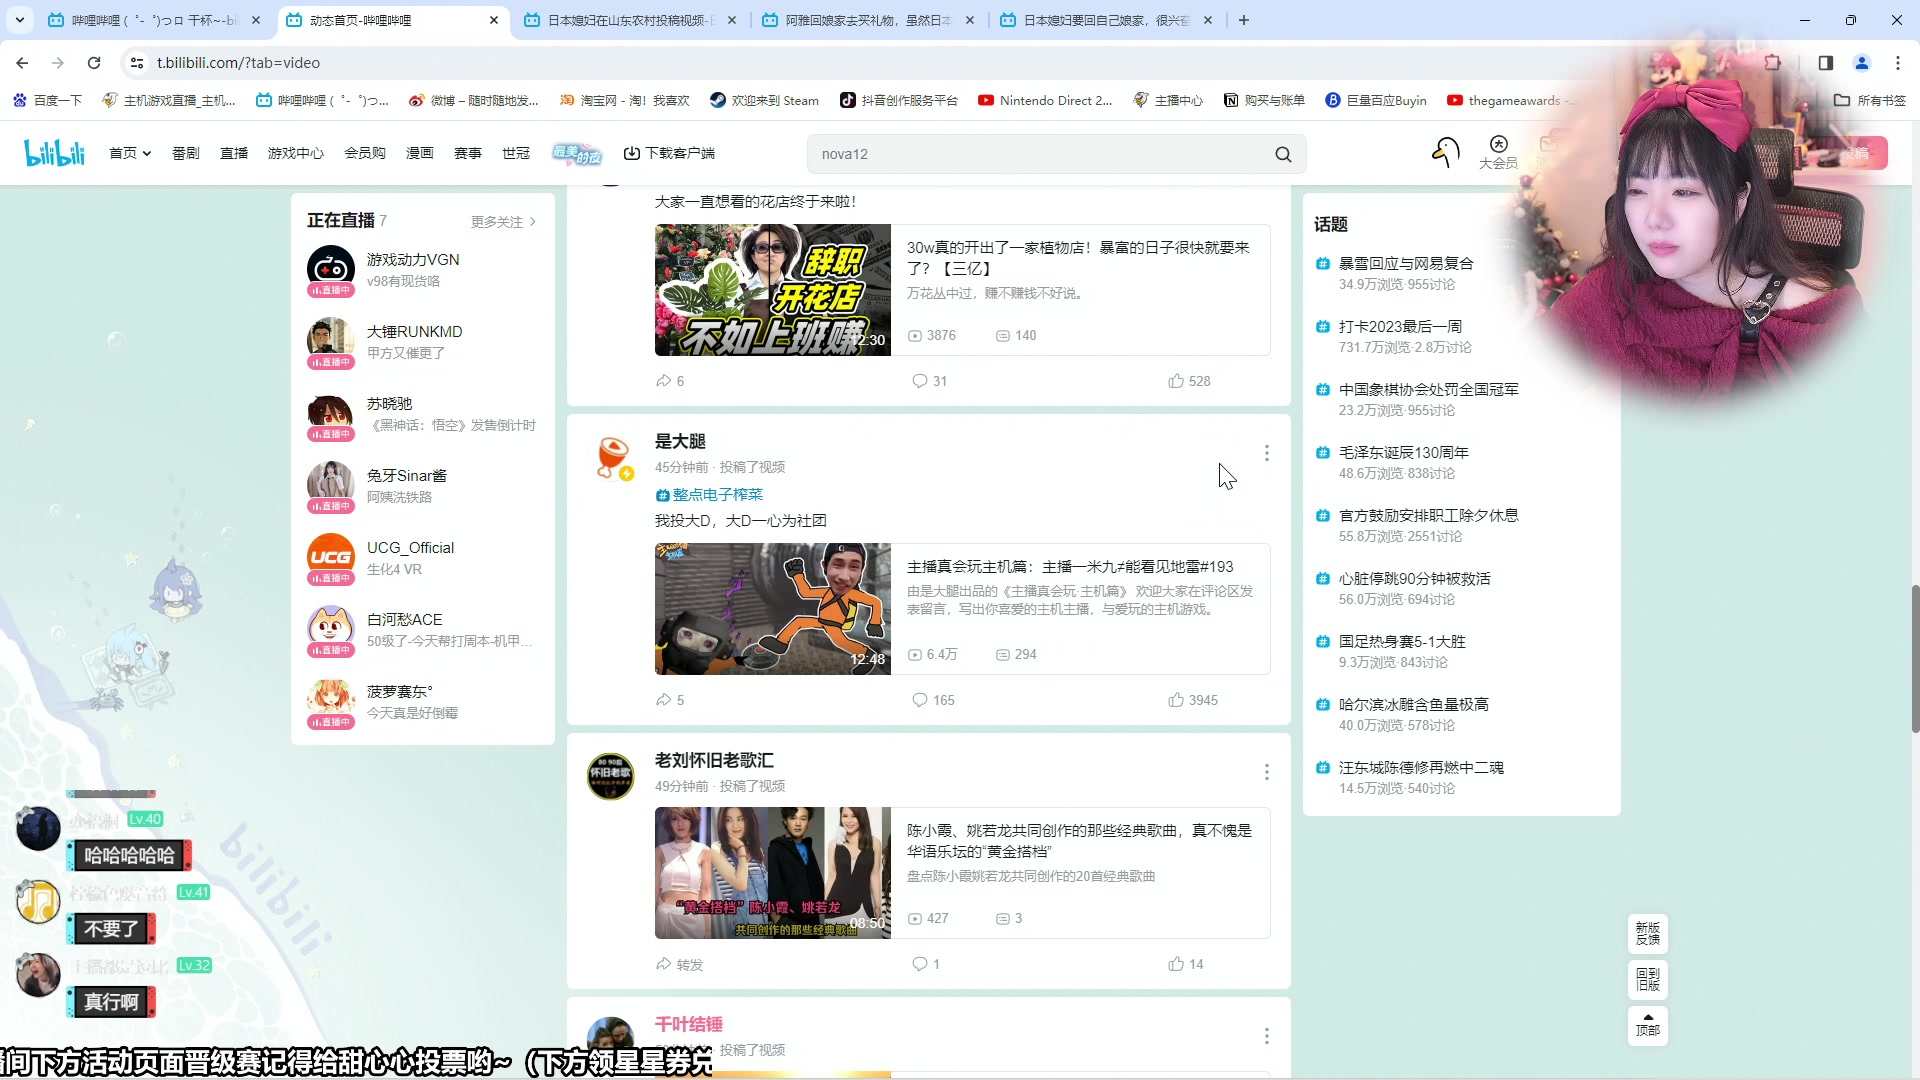The image size is (1920, 1080).
Task: Open the 欢迎来到 Steam bookmark icon
Action: point(716,100)
